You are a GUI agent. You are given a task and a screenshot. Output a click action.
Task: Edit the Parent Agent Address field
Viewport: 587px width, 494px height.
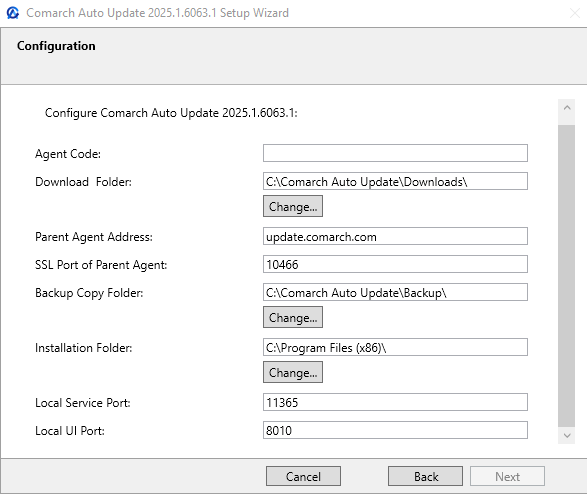click(395, 236)
